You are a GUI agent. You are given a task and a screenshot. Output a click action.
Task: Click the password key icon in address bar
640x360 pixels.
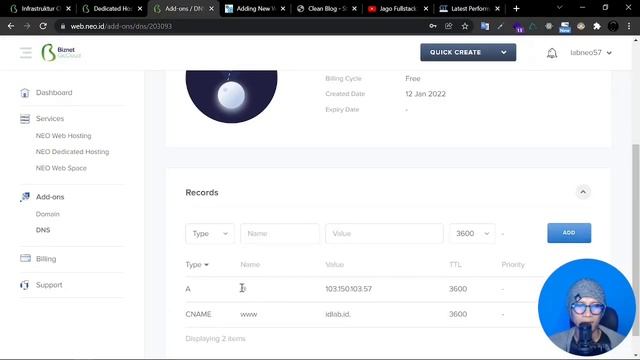point(433,26)
